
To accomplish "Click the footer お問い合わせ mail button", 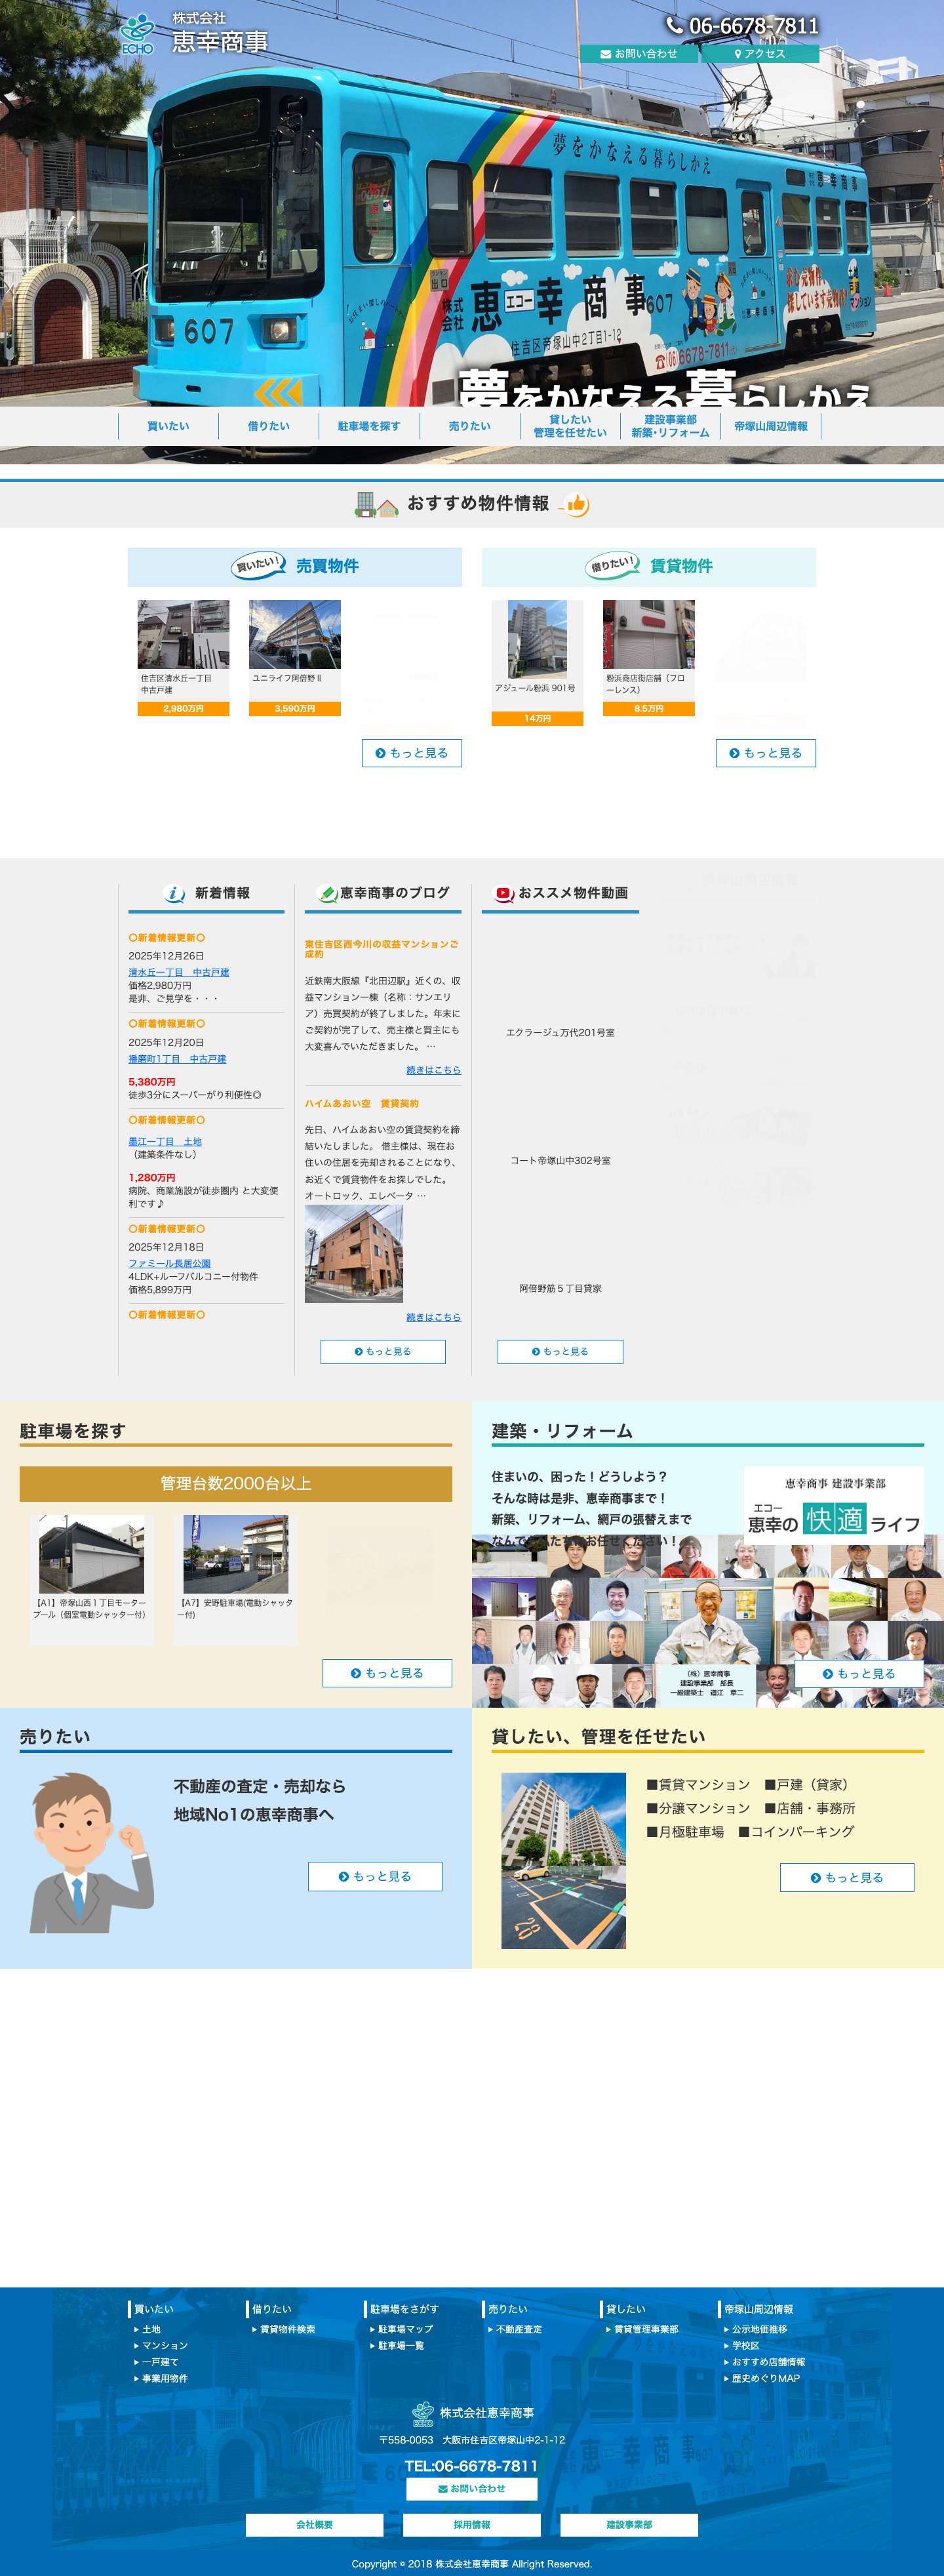I will (472, 2489).
